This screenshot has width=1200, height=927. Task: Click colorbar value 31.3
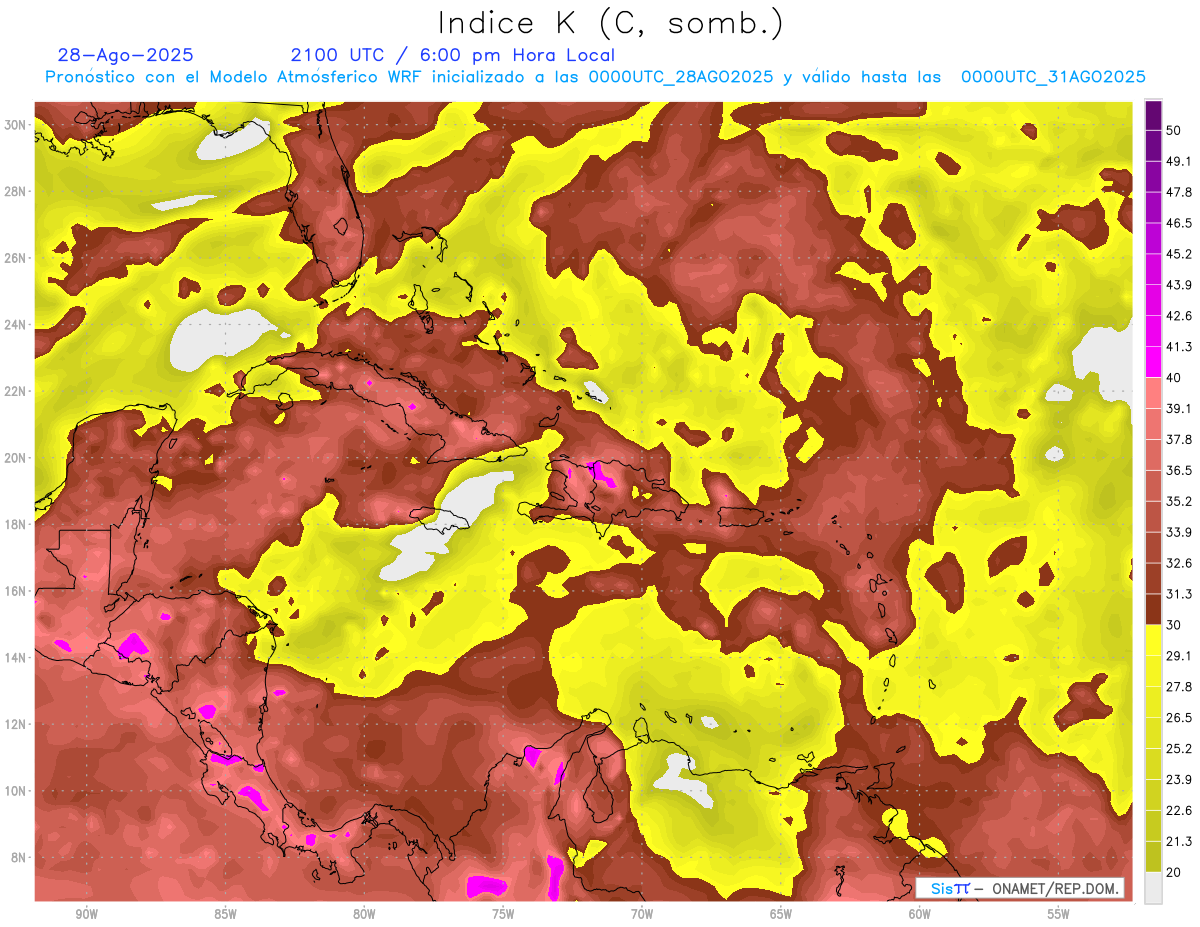coord(1178,594)
